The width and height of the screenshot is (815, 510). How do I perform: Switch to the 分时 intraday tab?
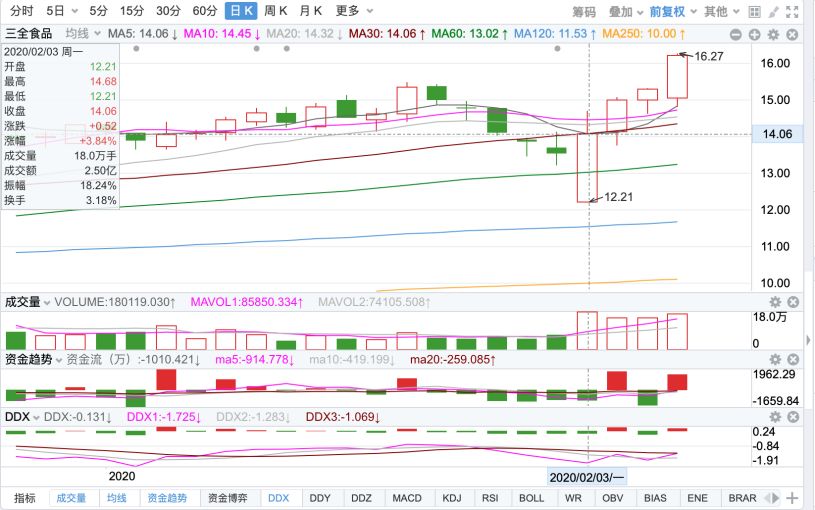click(x=21, y=11)
